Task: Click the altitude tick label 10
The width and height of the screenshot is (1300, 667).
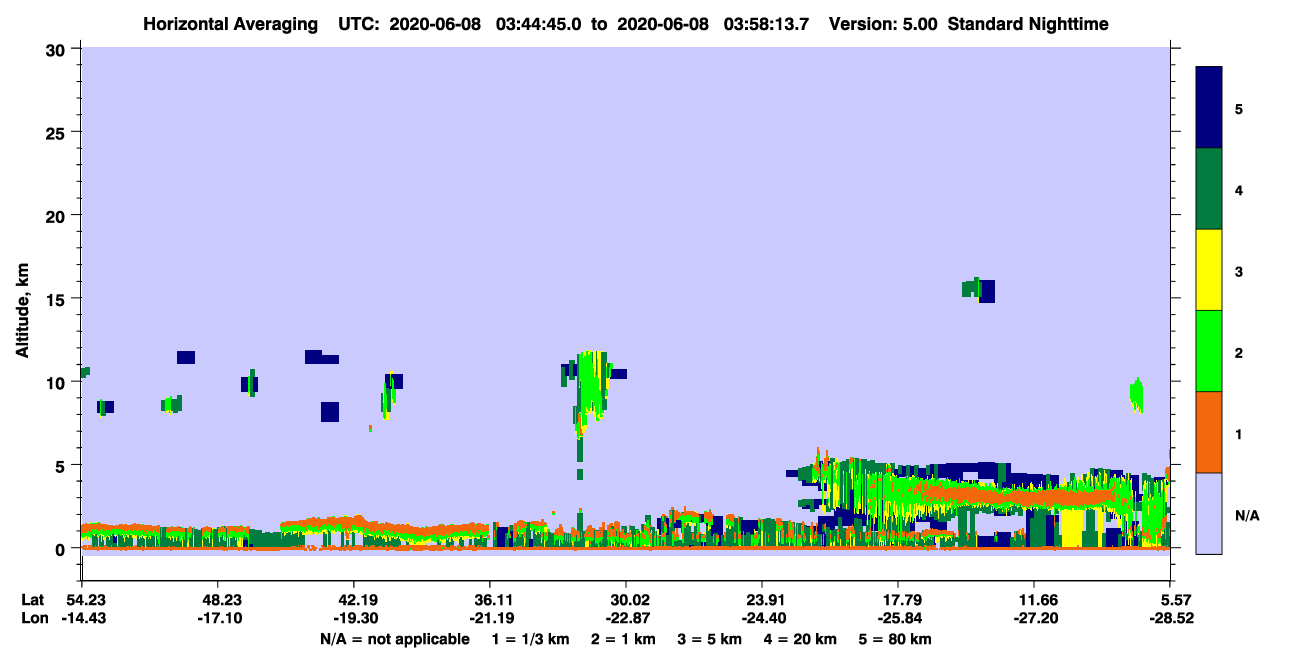Action: click(x=58, y=382)
